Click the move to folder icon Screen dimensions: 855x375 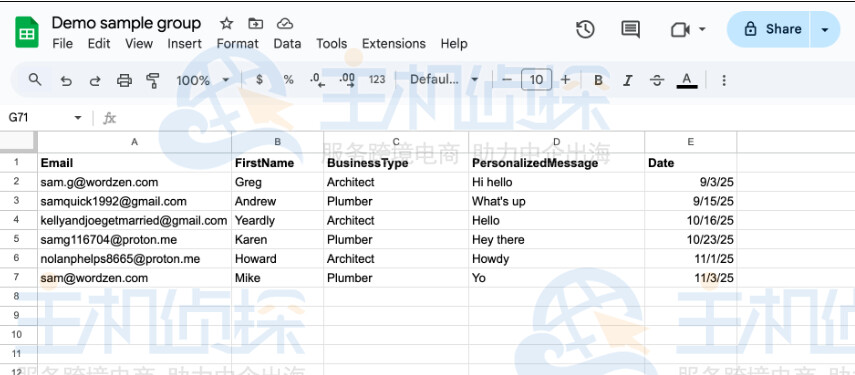click(x=255, y=23)
